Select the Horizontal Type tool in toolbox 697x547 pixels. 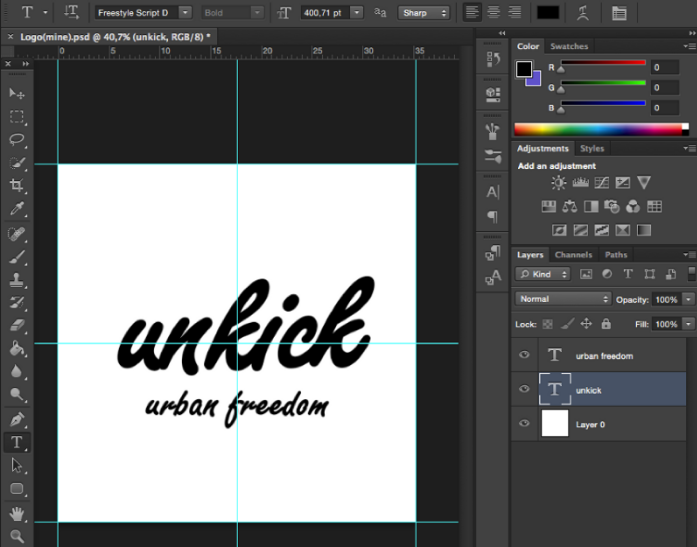[x=17, y=442]
